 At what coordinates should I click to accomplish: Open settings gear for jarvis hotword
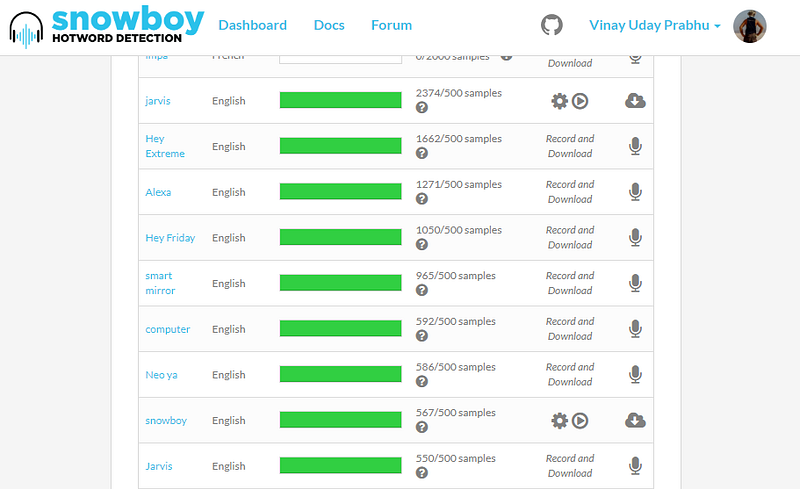[x=560, y=101]
